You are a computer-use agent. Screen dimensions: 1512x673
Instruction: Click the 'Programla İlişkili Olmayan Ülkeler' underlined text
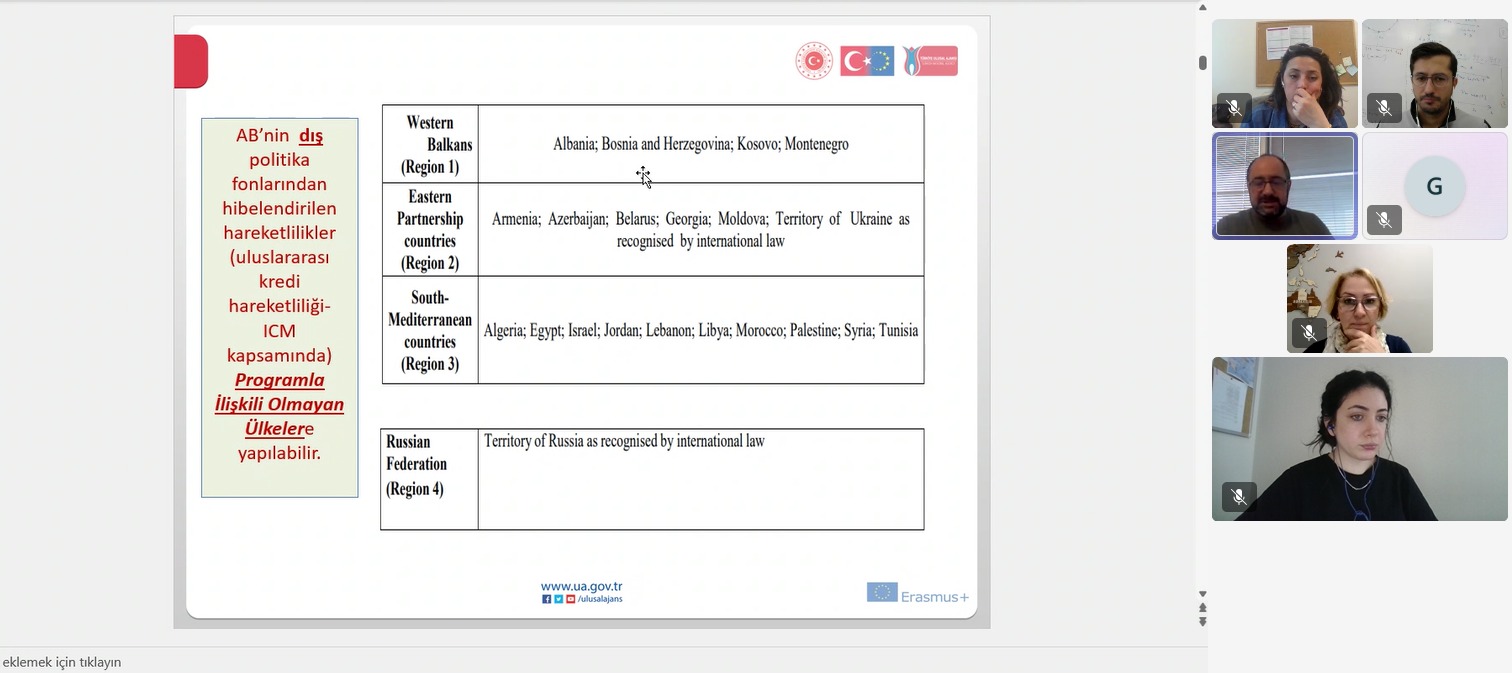[279, 404]
